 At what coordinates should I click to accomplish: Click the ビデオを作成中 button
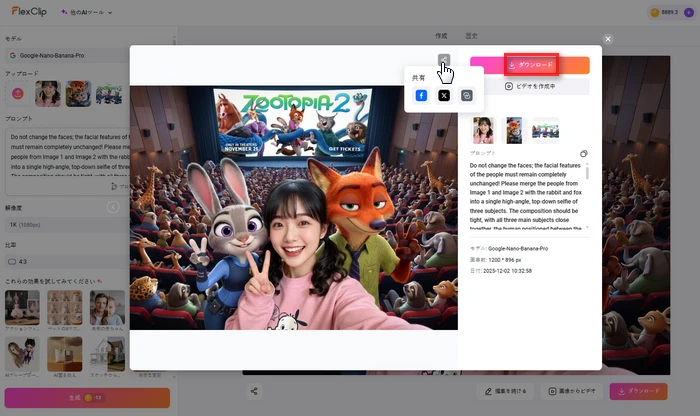[530, 86]
